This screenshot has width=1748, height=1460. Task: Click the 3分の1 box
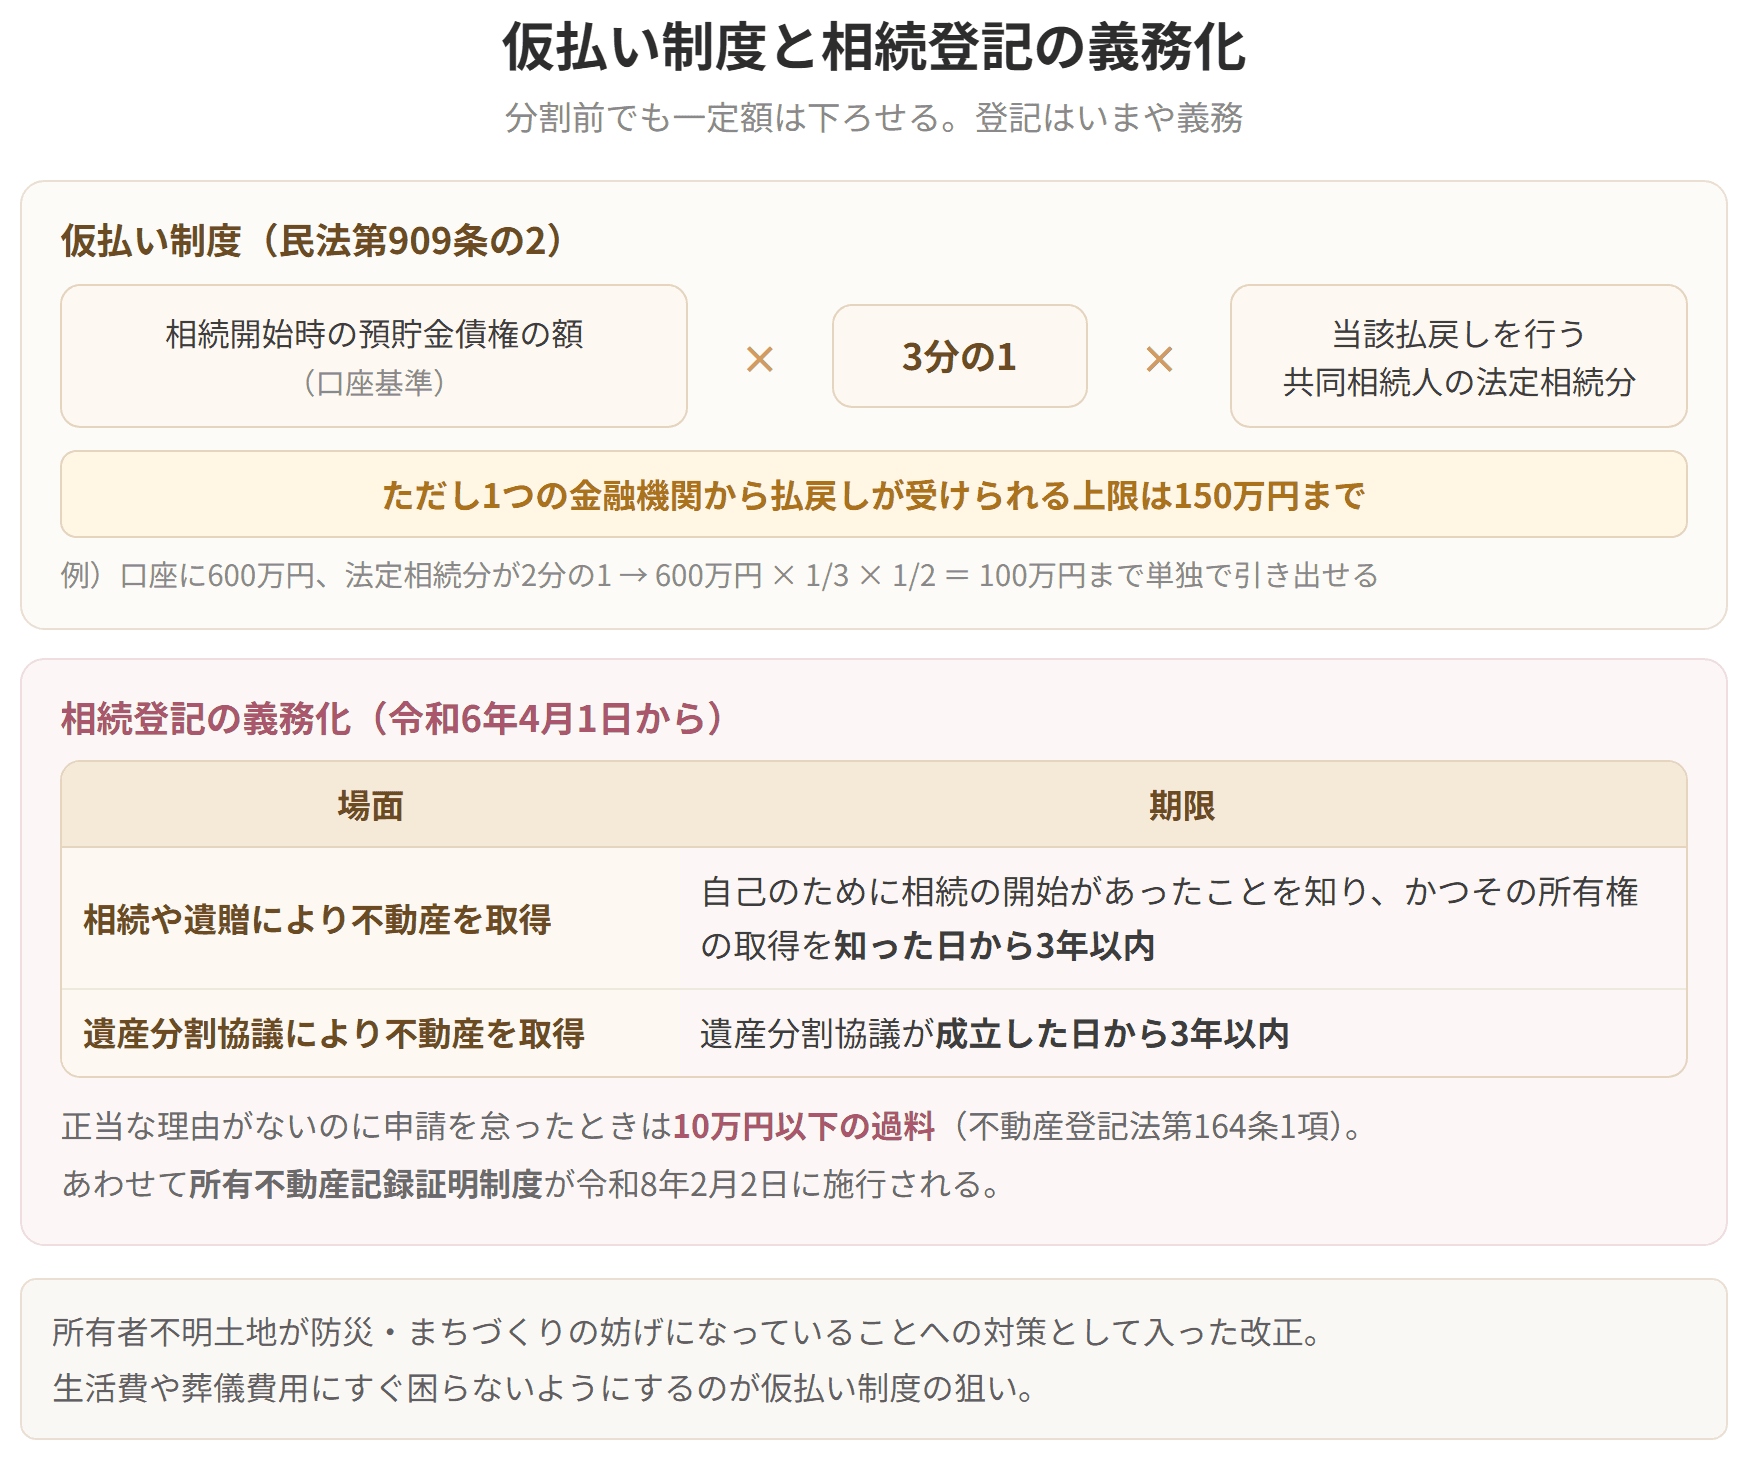click(x=959, y=356)
